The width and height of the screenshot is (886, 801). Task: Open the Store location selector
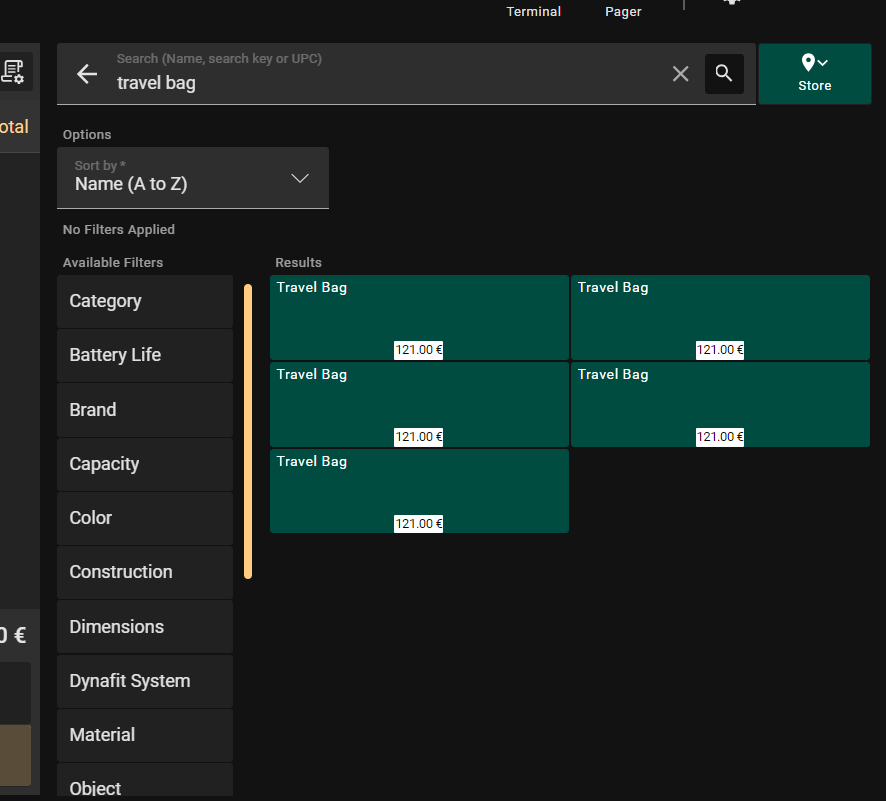814,74
